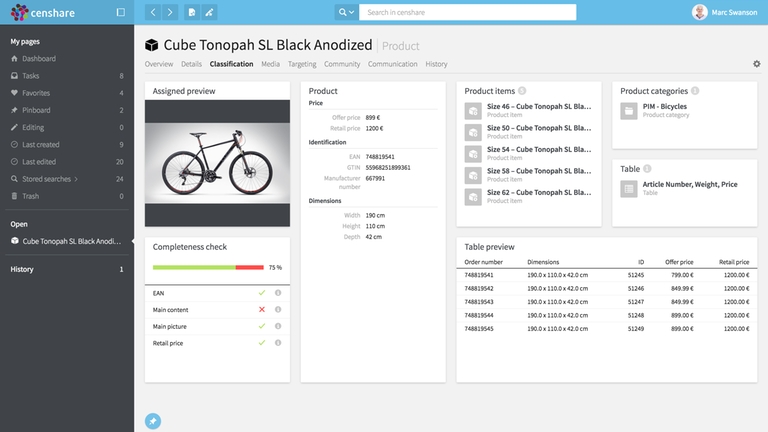768x432 pixels.
Task: Show info for Main content completeness row
Action: pos(278,310)
